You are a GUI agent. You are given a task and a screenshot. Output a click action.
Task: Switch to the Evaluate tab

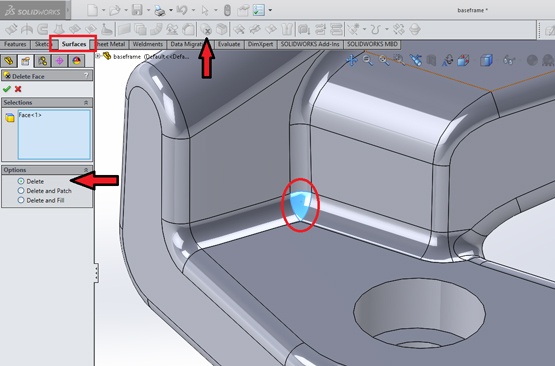[229, 44]
